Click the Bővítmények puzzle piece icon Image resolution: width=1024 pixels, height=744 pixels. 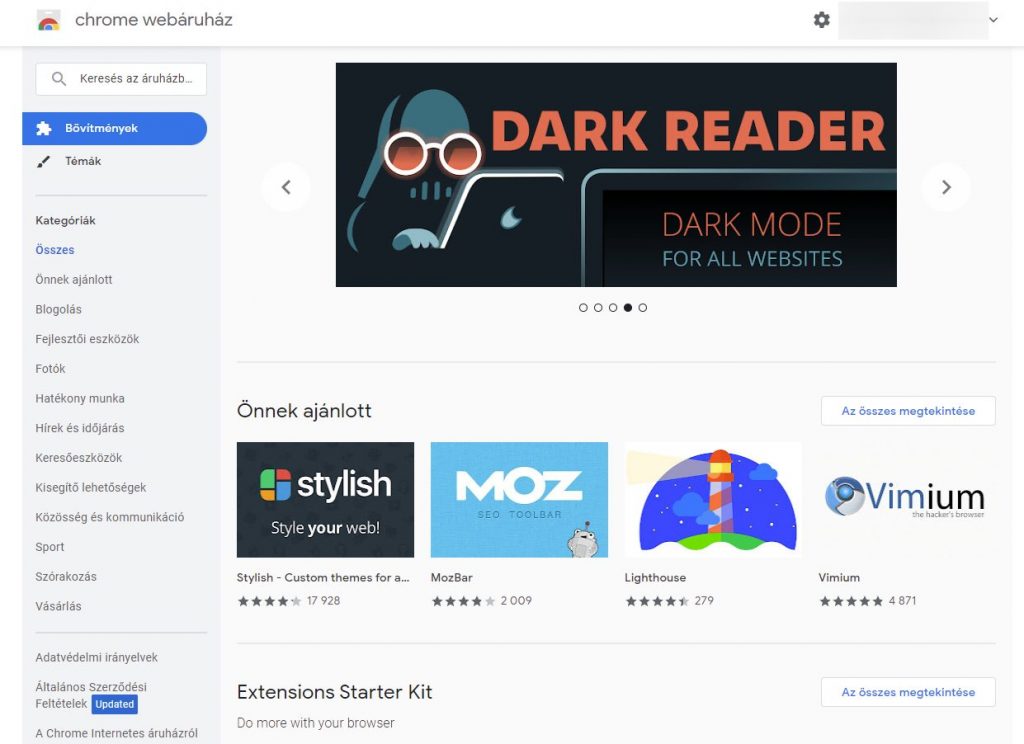click(x=44, y=128)
